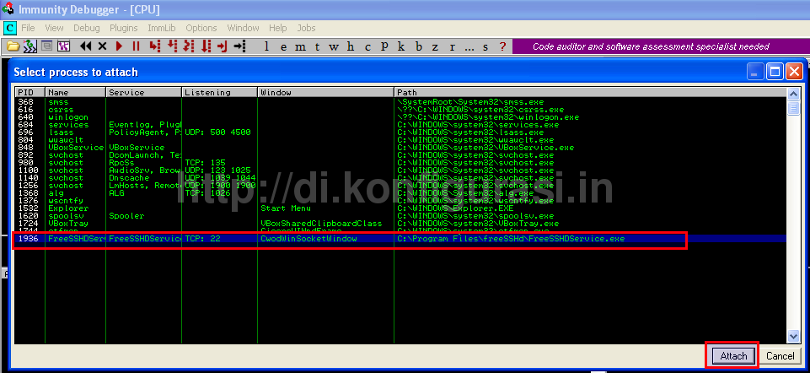This screenshot has height=373, width=810.
Task: Open the View menu
Action: tap(54, 28)
